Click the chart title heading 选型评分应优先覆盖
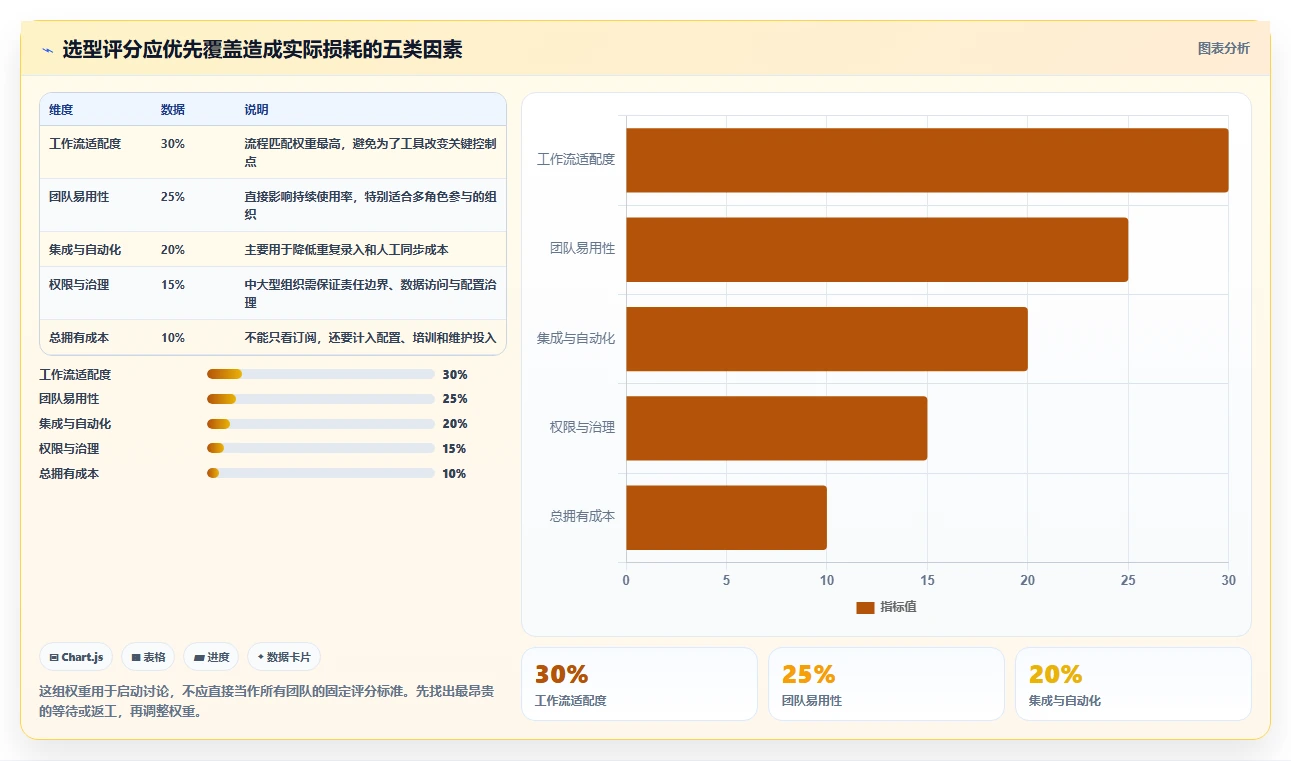This screenshot has height=761, width=1291. click(262, 50)
